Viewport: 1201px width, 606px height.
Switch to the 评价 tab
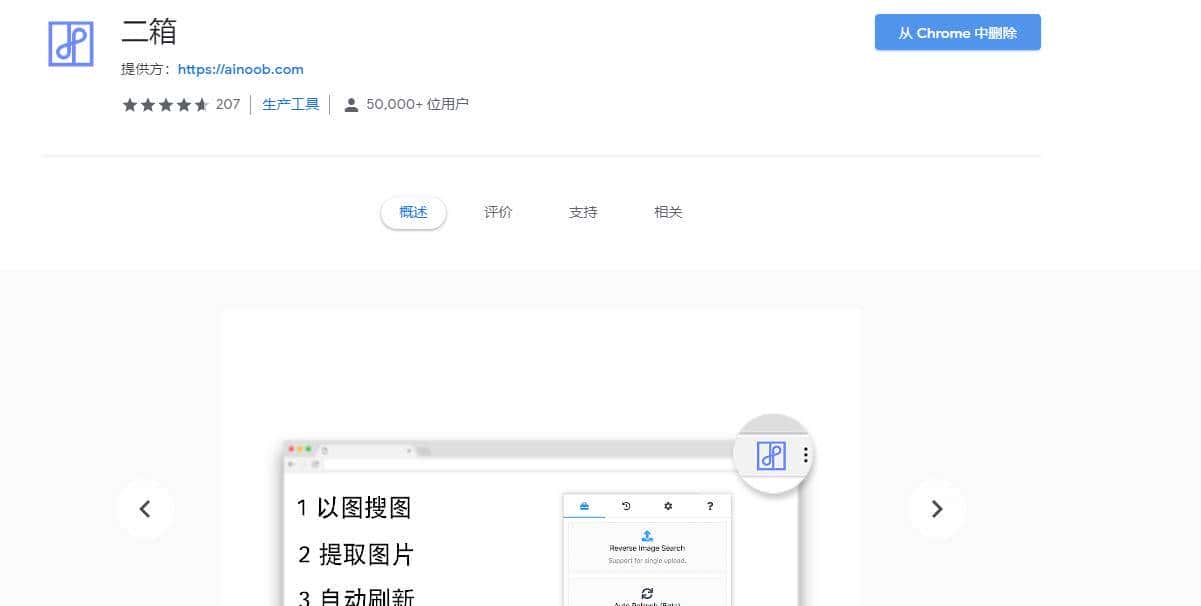click(x=498, y=212)
